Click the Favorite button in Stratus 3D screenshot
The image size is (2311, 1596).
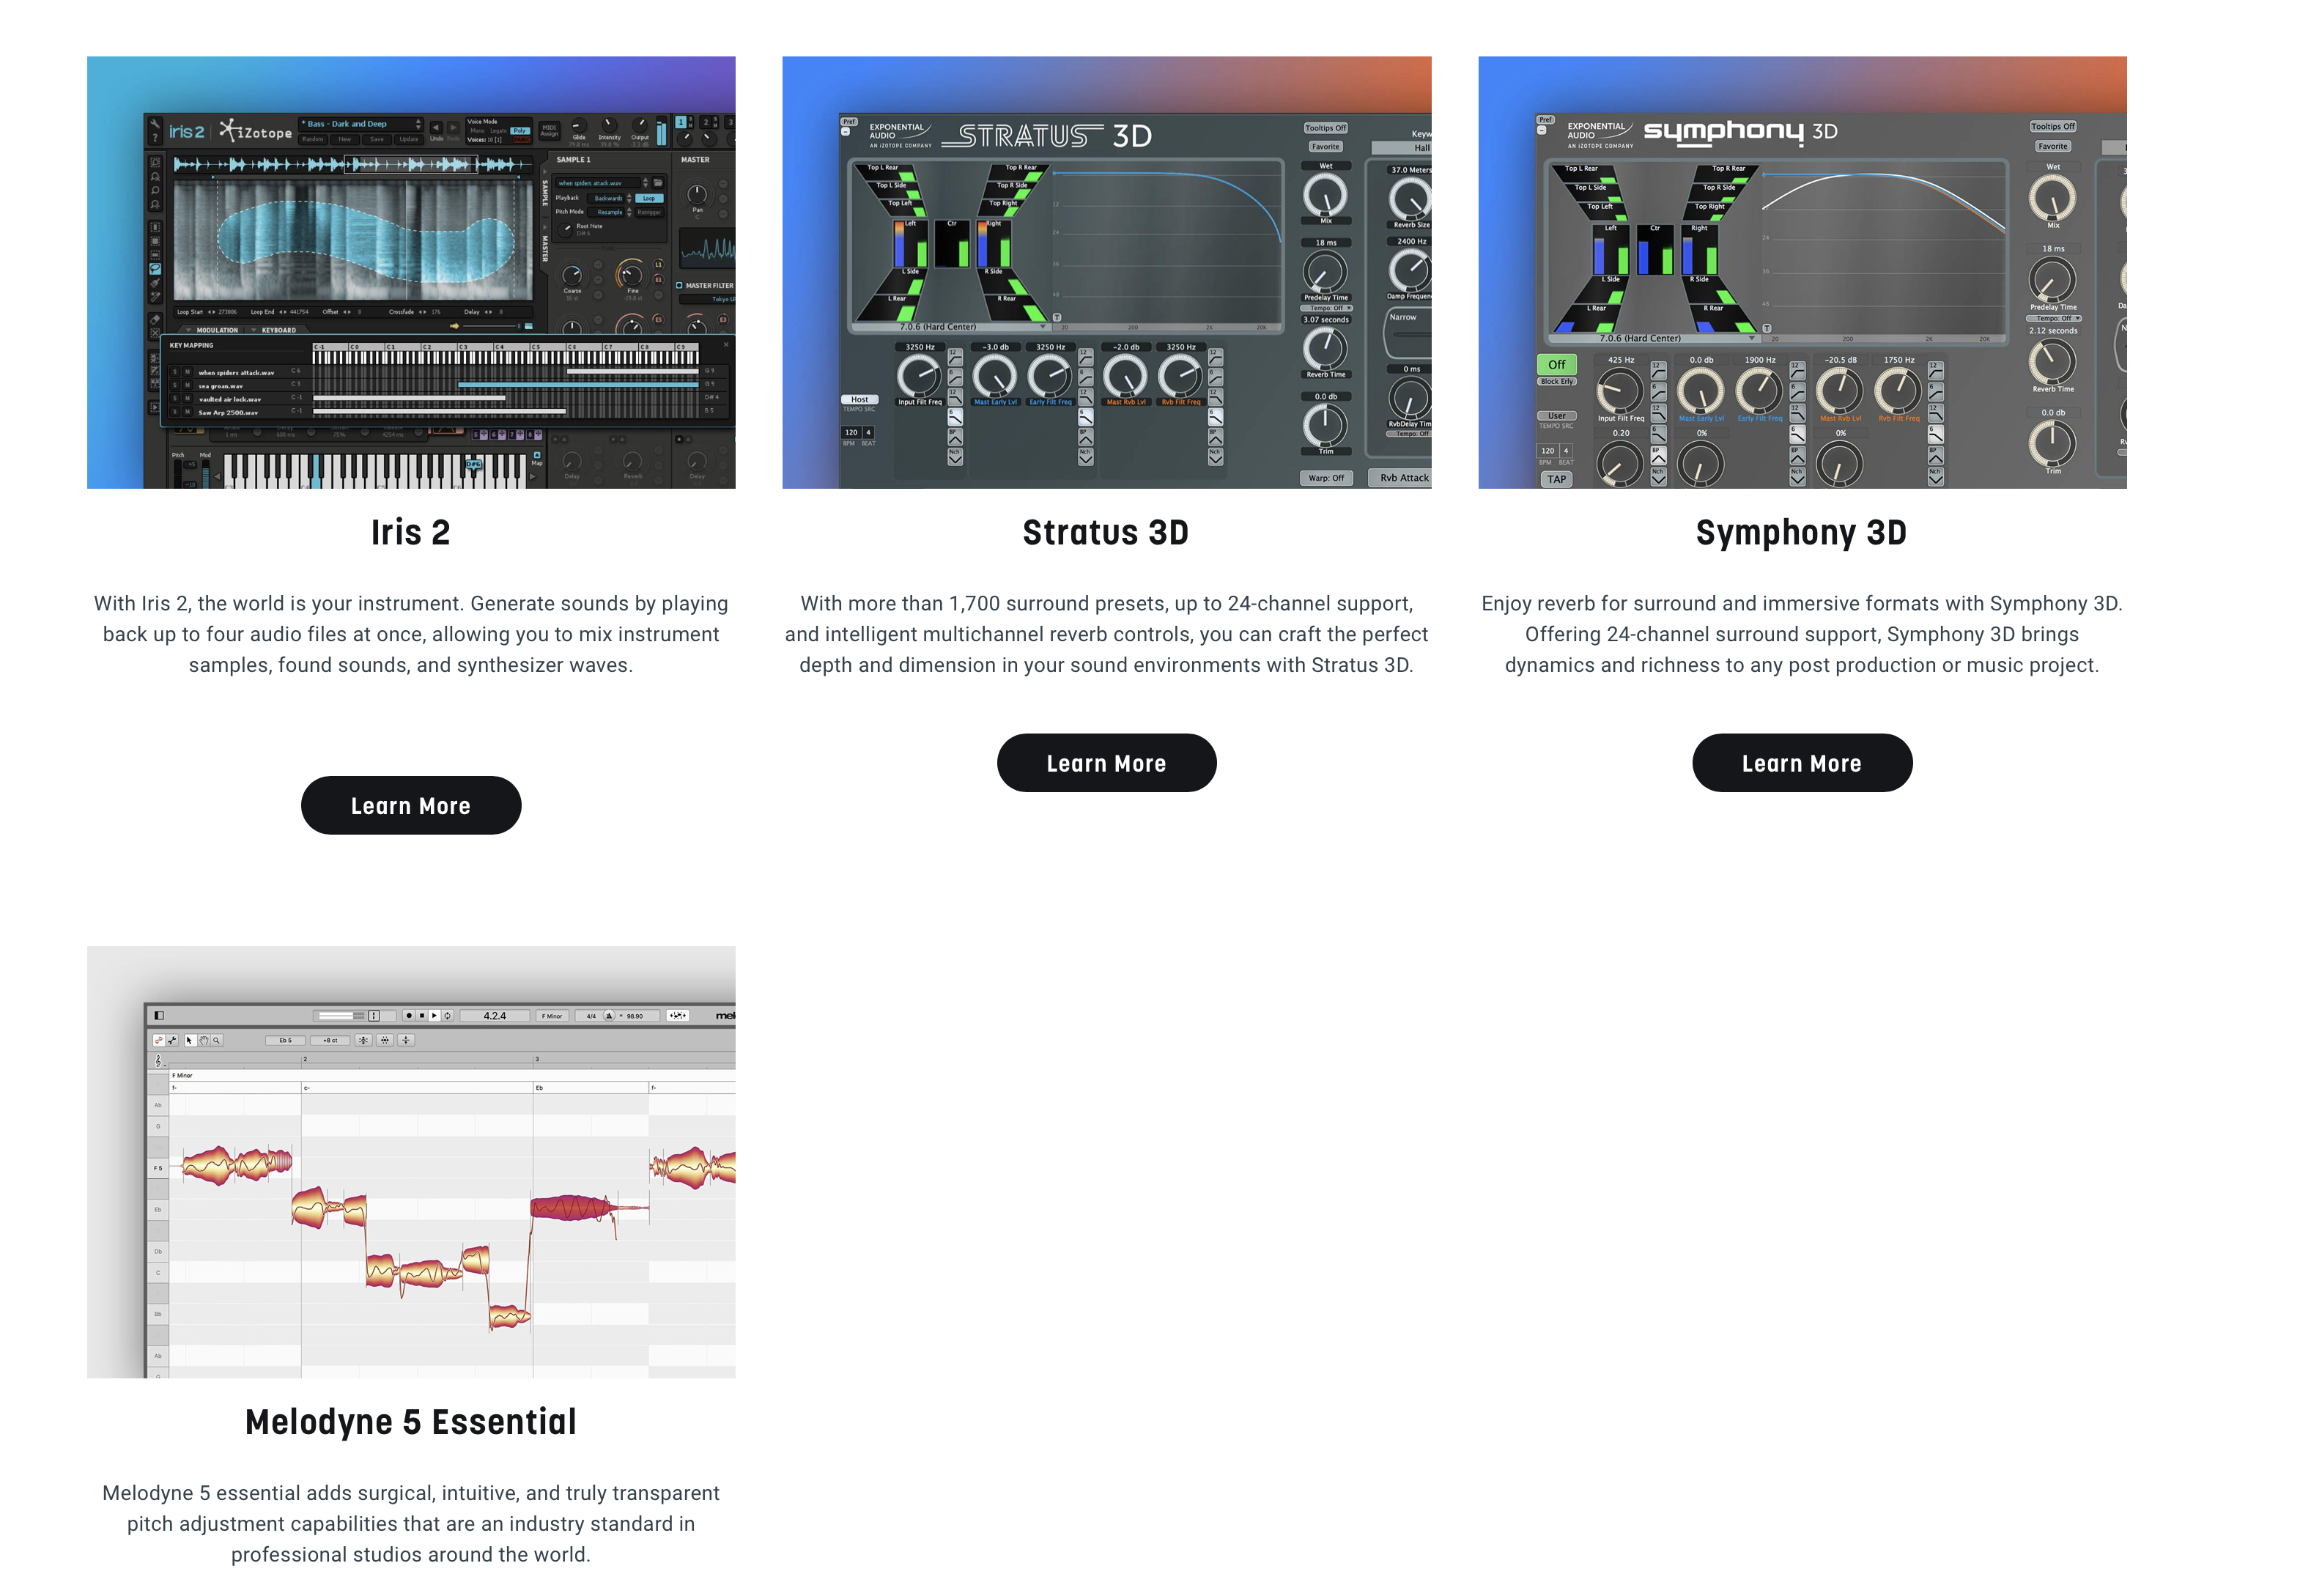point(1326,147)
